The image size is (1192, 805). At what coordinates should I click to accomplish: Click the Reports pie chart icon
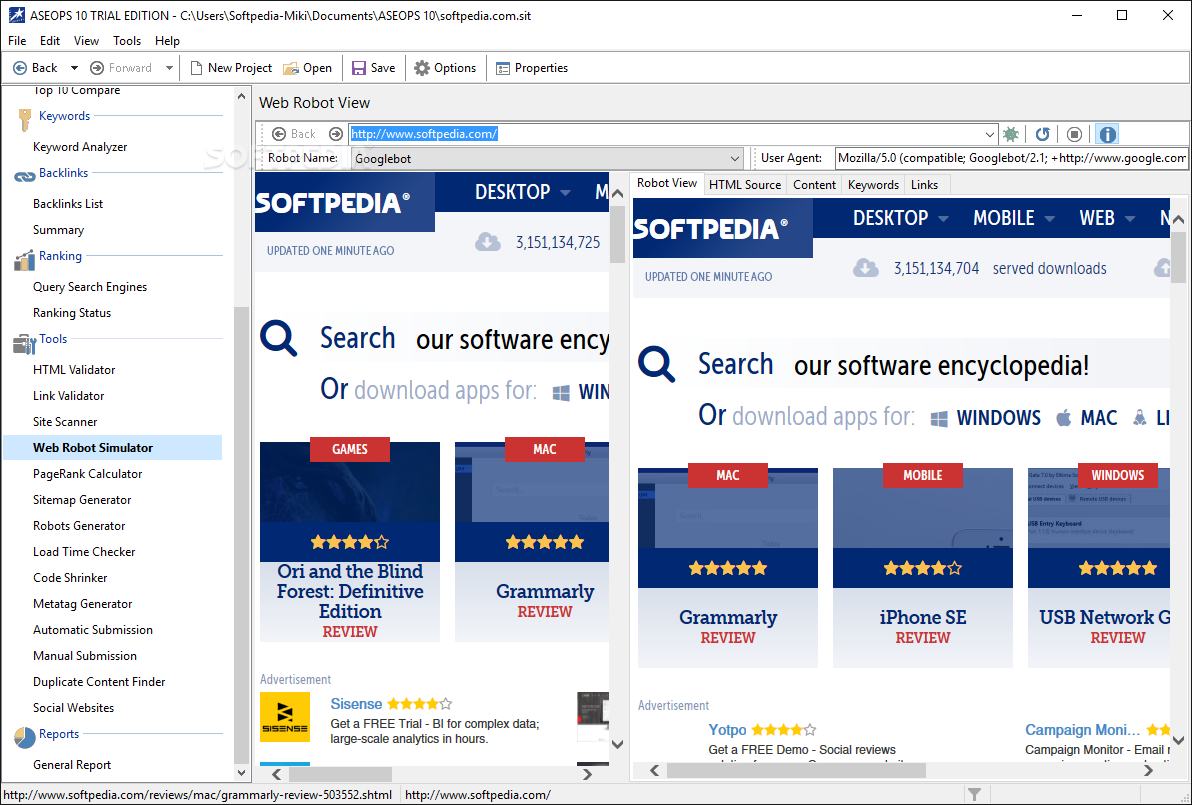pos(25,738)
